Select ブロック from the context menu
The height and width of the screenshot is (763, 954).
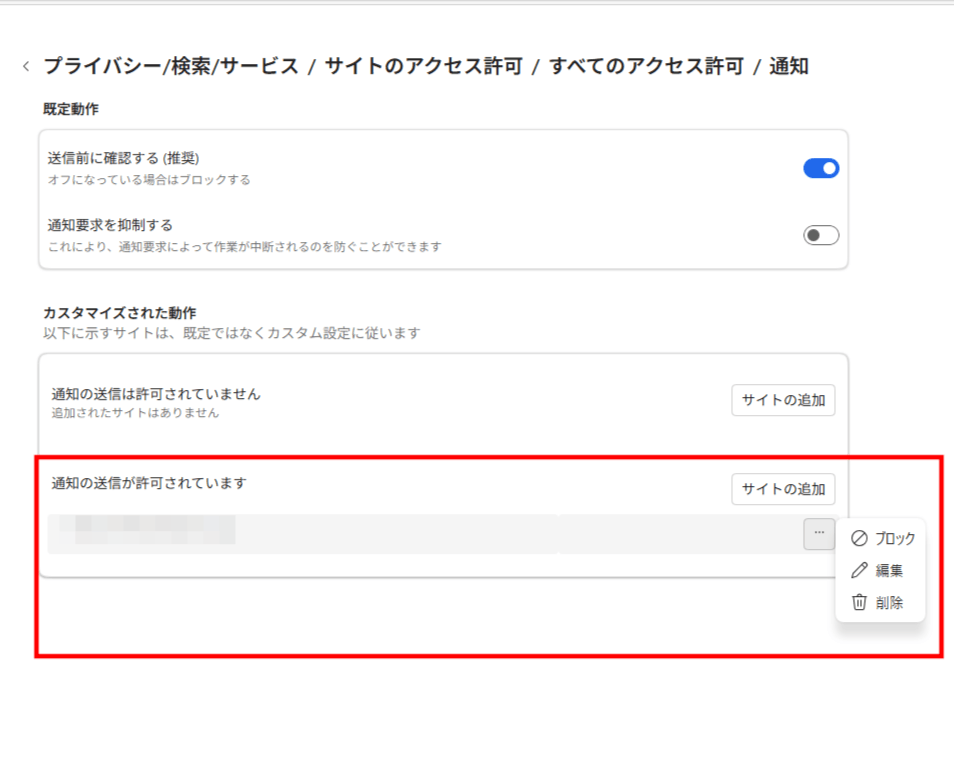coord(894,538)
